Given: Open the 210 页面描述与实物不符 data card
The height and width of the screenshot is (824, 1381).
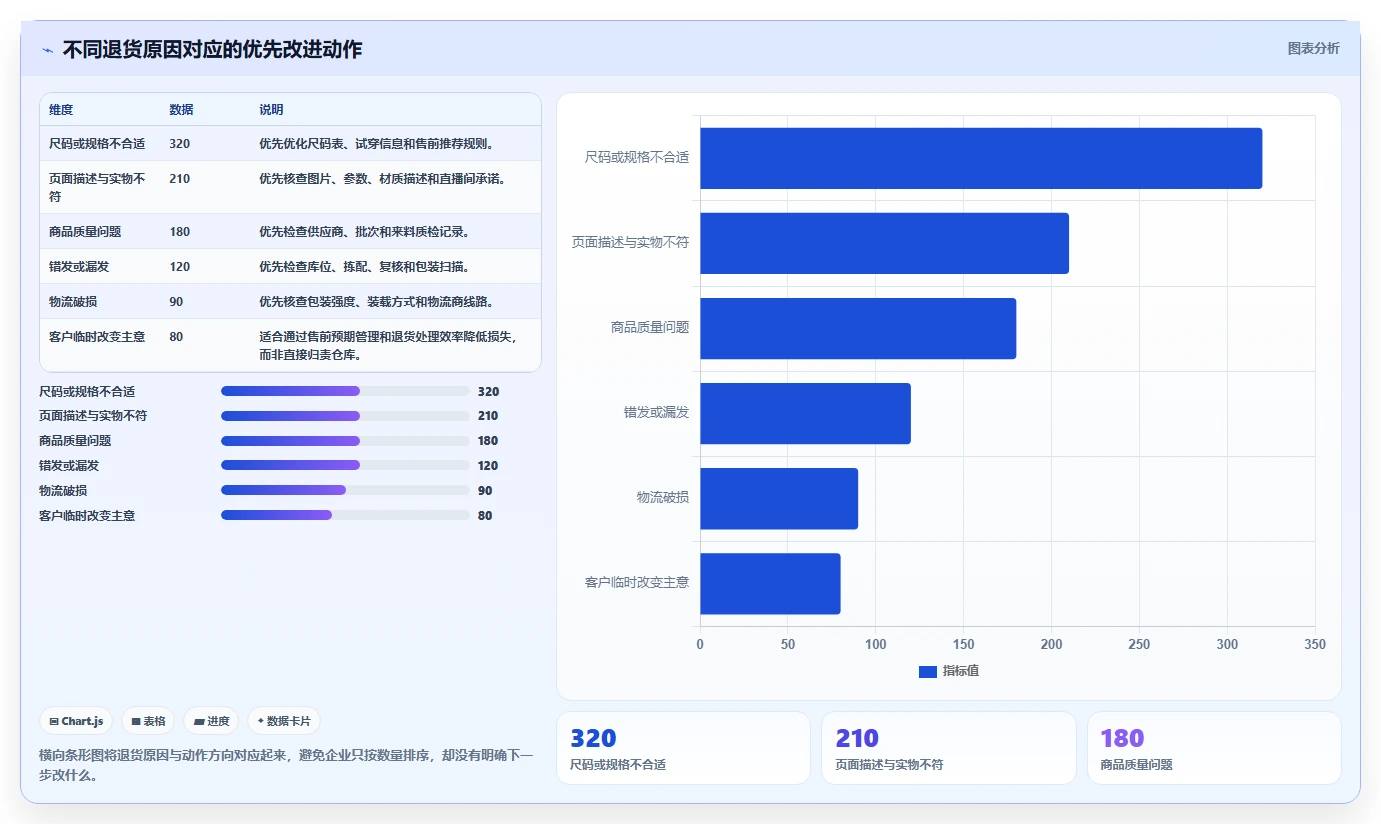Looking at the screenshot, I should click(x=949, y=748).
